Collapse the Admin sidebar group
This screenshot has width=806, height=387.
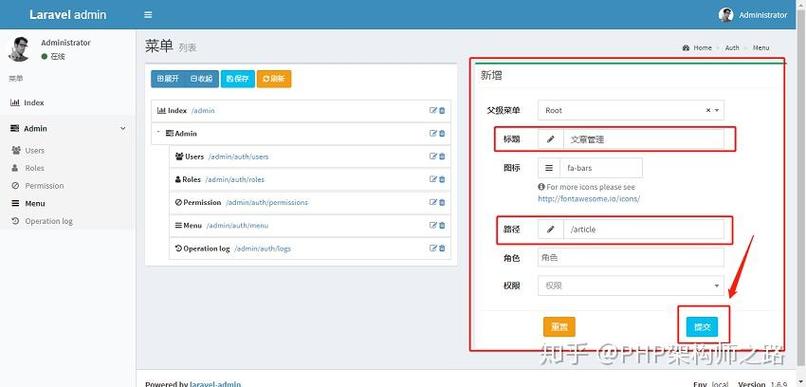pyautogui.click(x=68, y=128)
